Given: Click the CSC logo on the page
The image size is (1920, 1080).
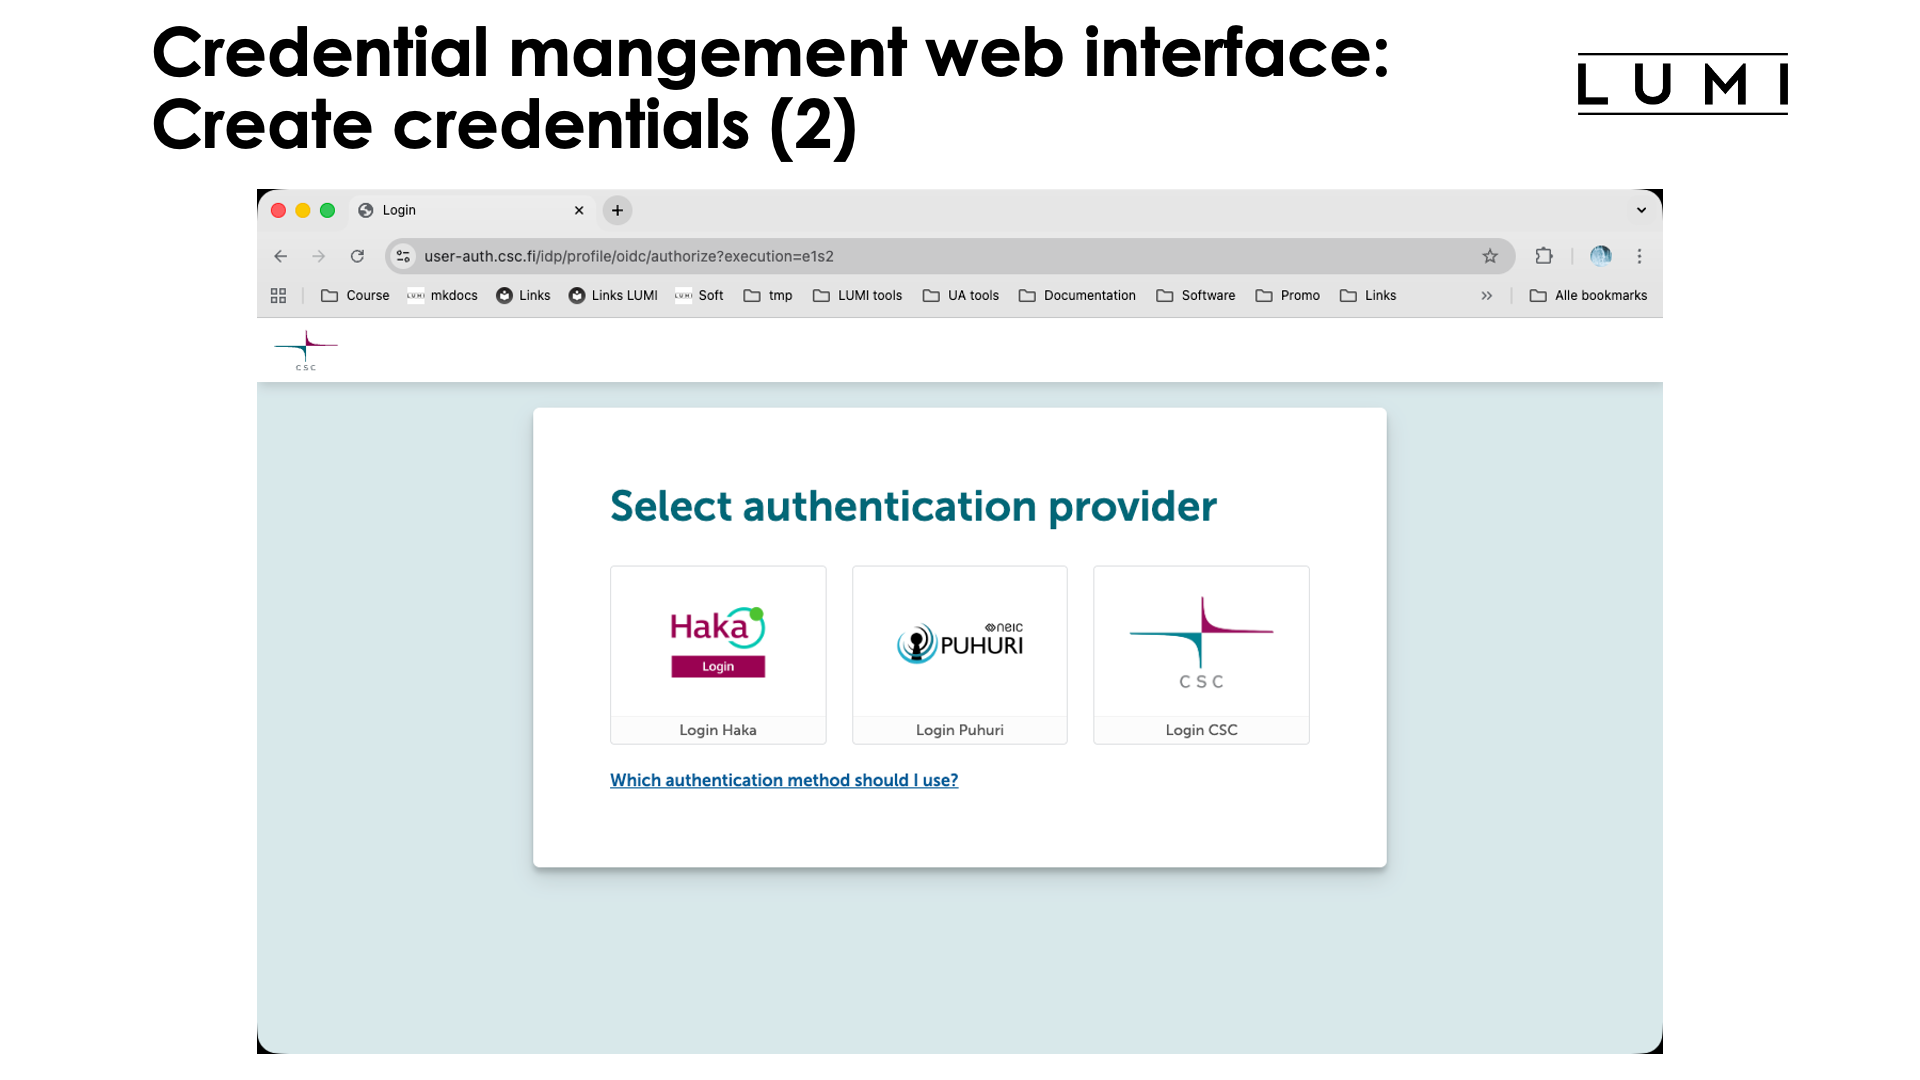Looking at the screenshot, I should click(x=305, y=350).
